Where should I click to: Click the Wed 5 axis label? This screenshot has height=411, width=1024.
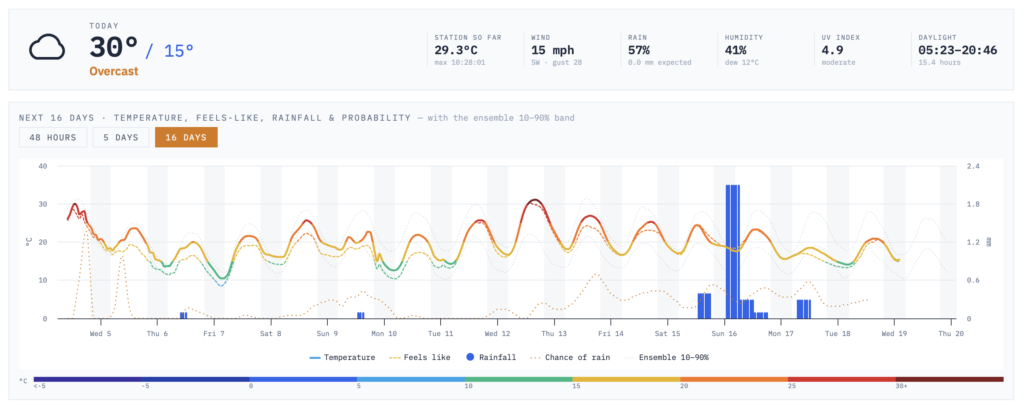point(101,333)
